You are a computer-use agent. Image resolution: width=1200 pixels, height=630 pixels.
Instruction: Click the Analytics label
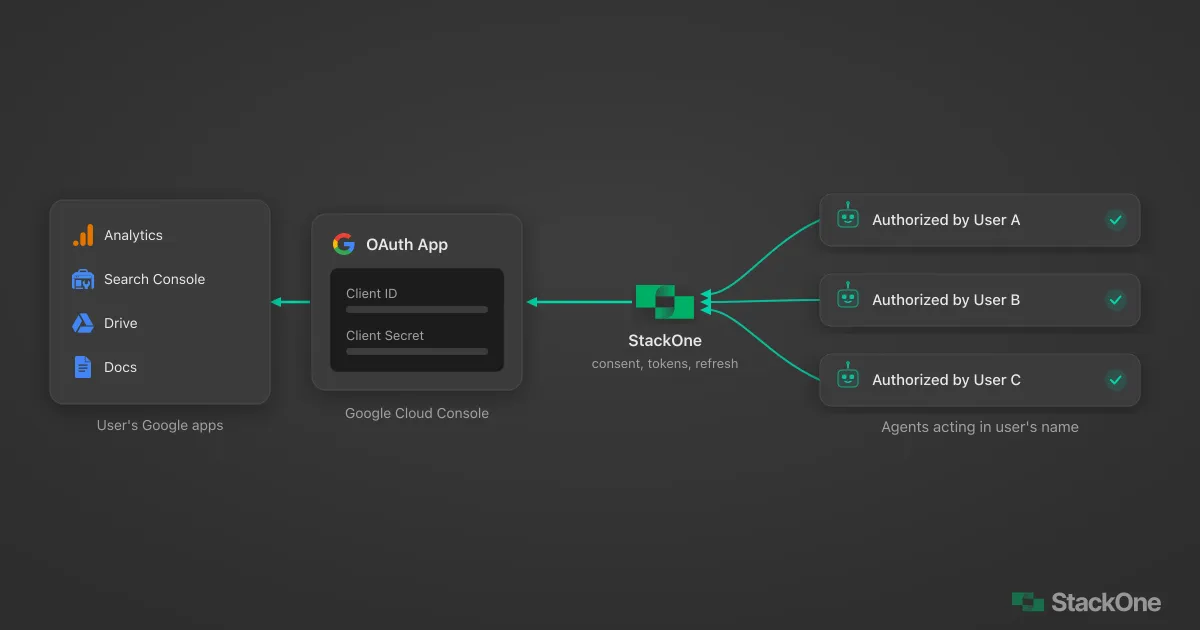click(133, 235)
